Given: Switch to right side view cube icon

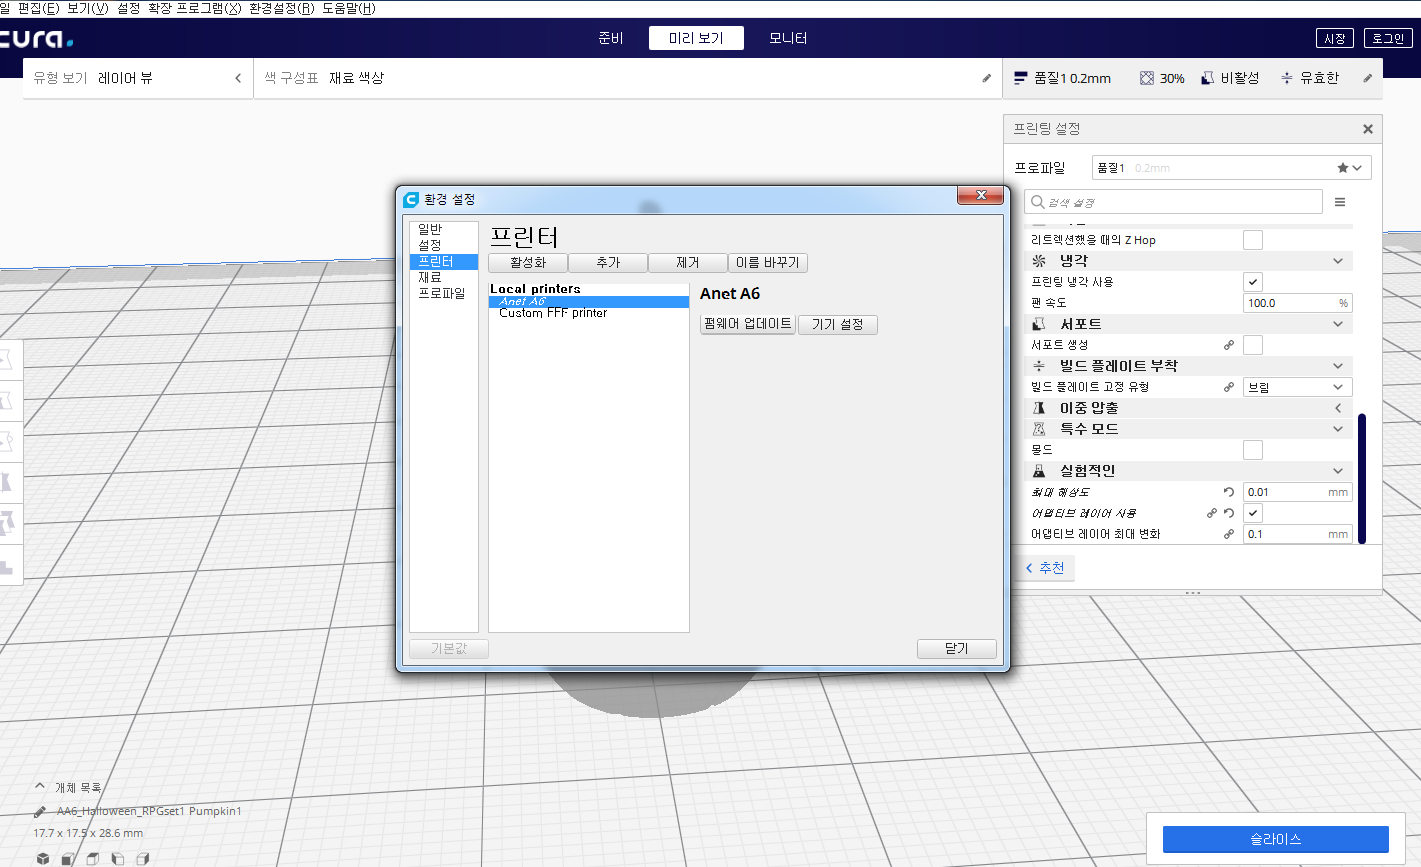Looking at the screenshot, I should (143, 858).
